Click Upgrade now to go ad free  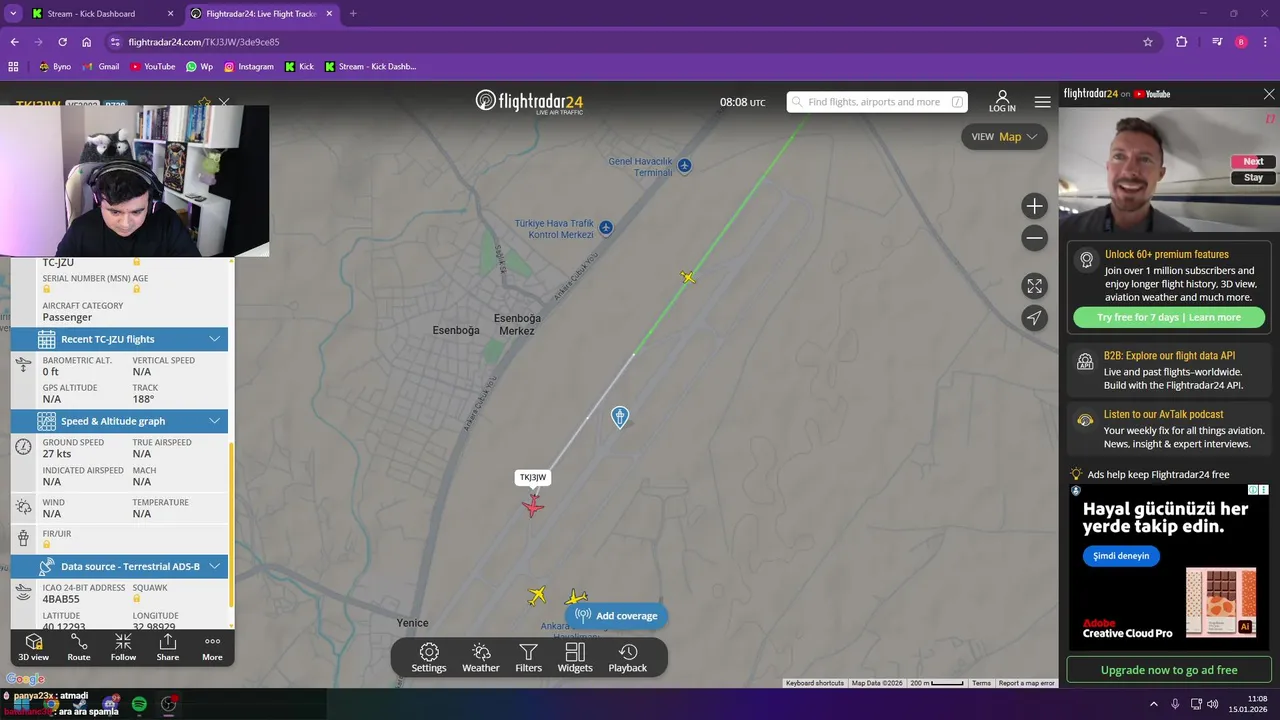(x=1169, y=670)
